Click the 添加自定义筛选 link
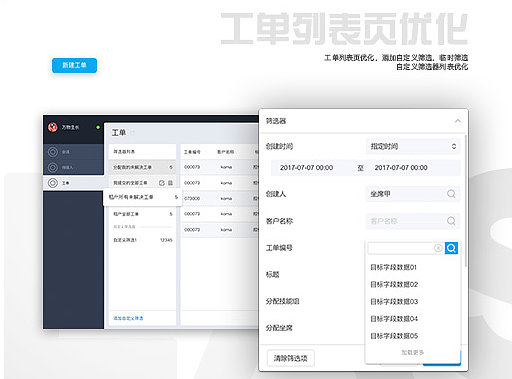 (x=128, y=318)
